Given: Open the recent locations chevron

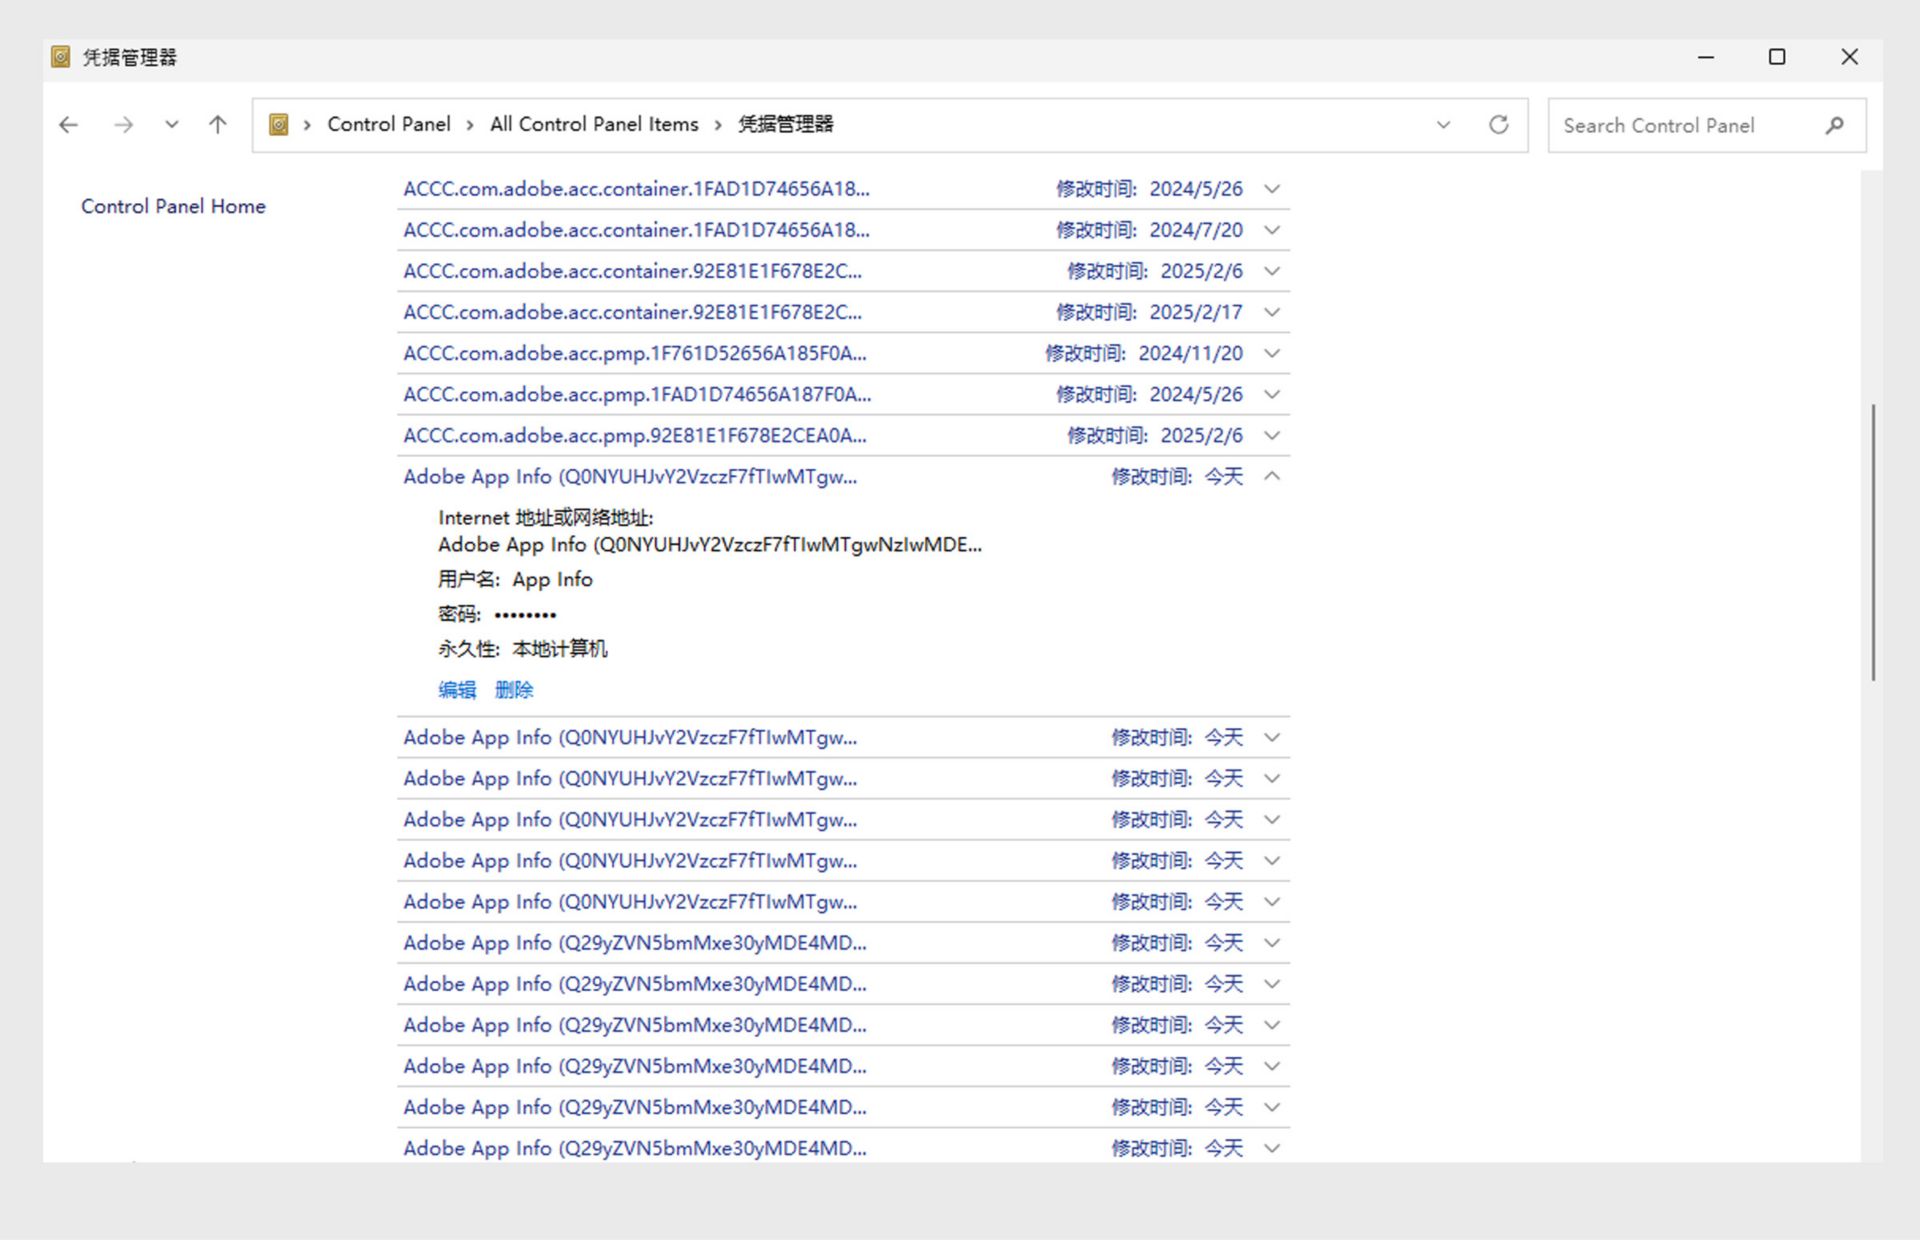Looking at the screenshot, I should point(172,125).
